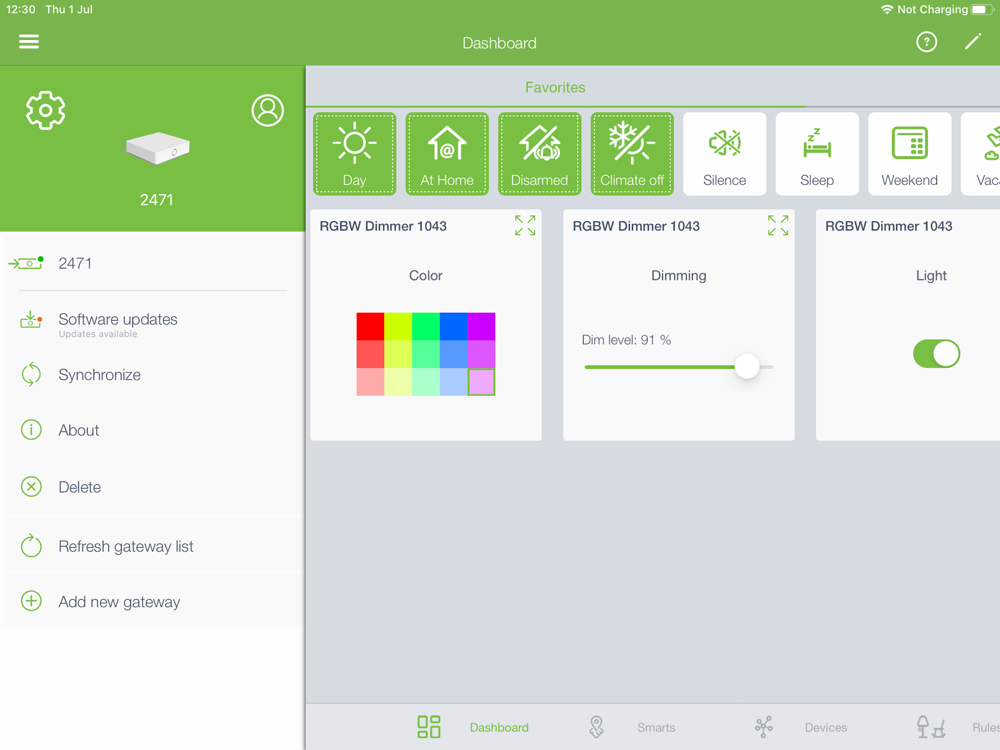Click the 'Dim level: 91 %' text
This screenshot has height=750, width=1000.
626,340
